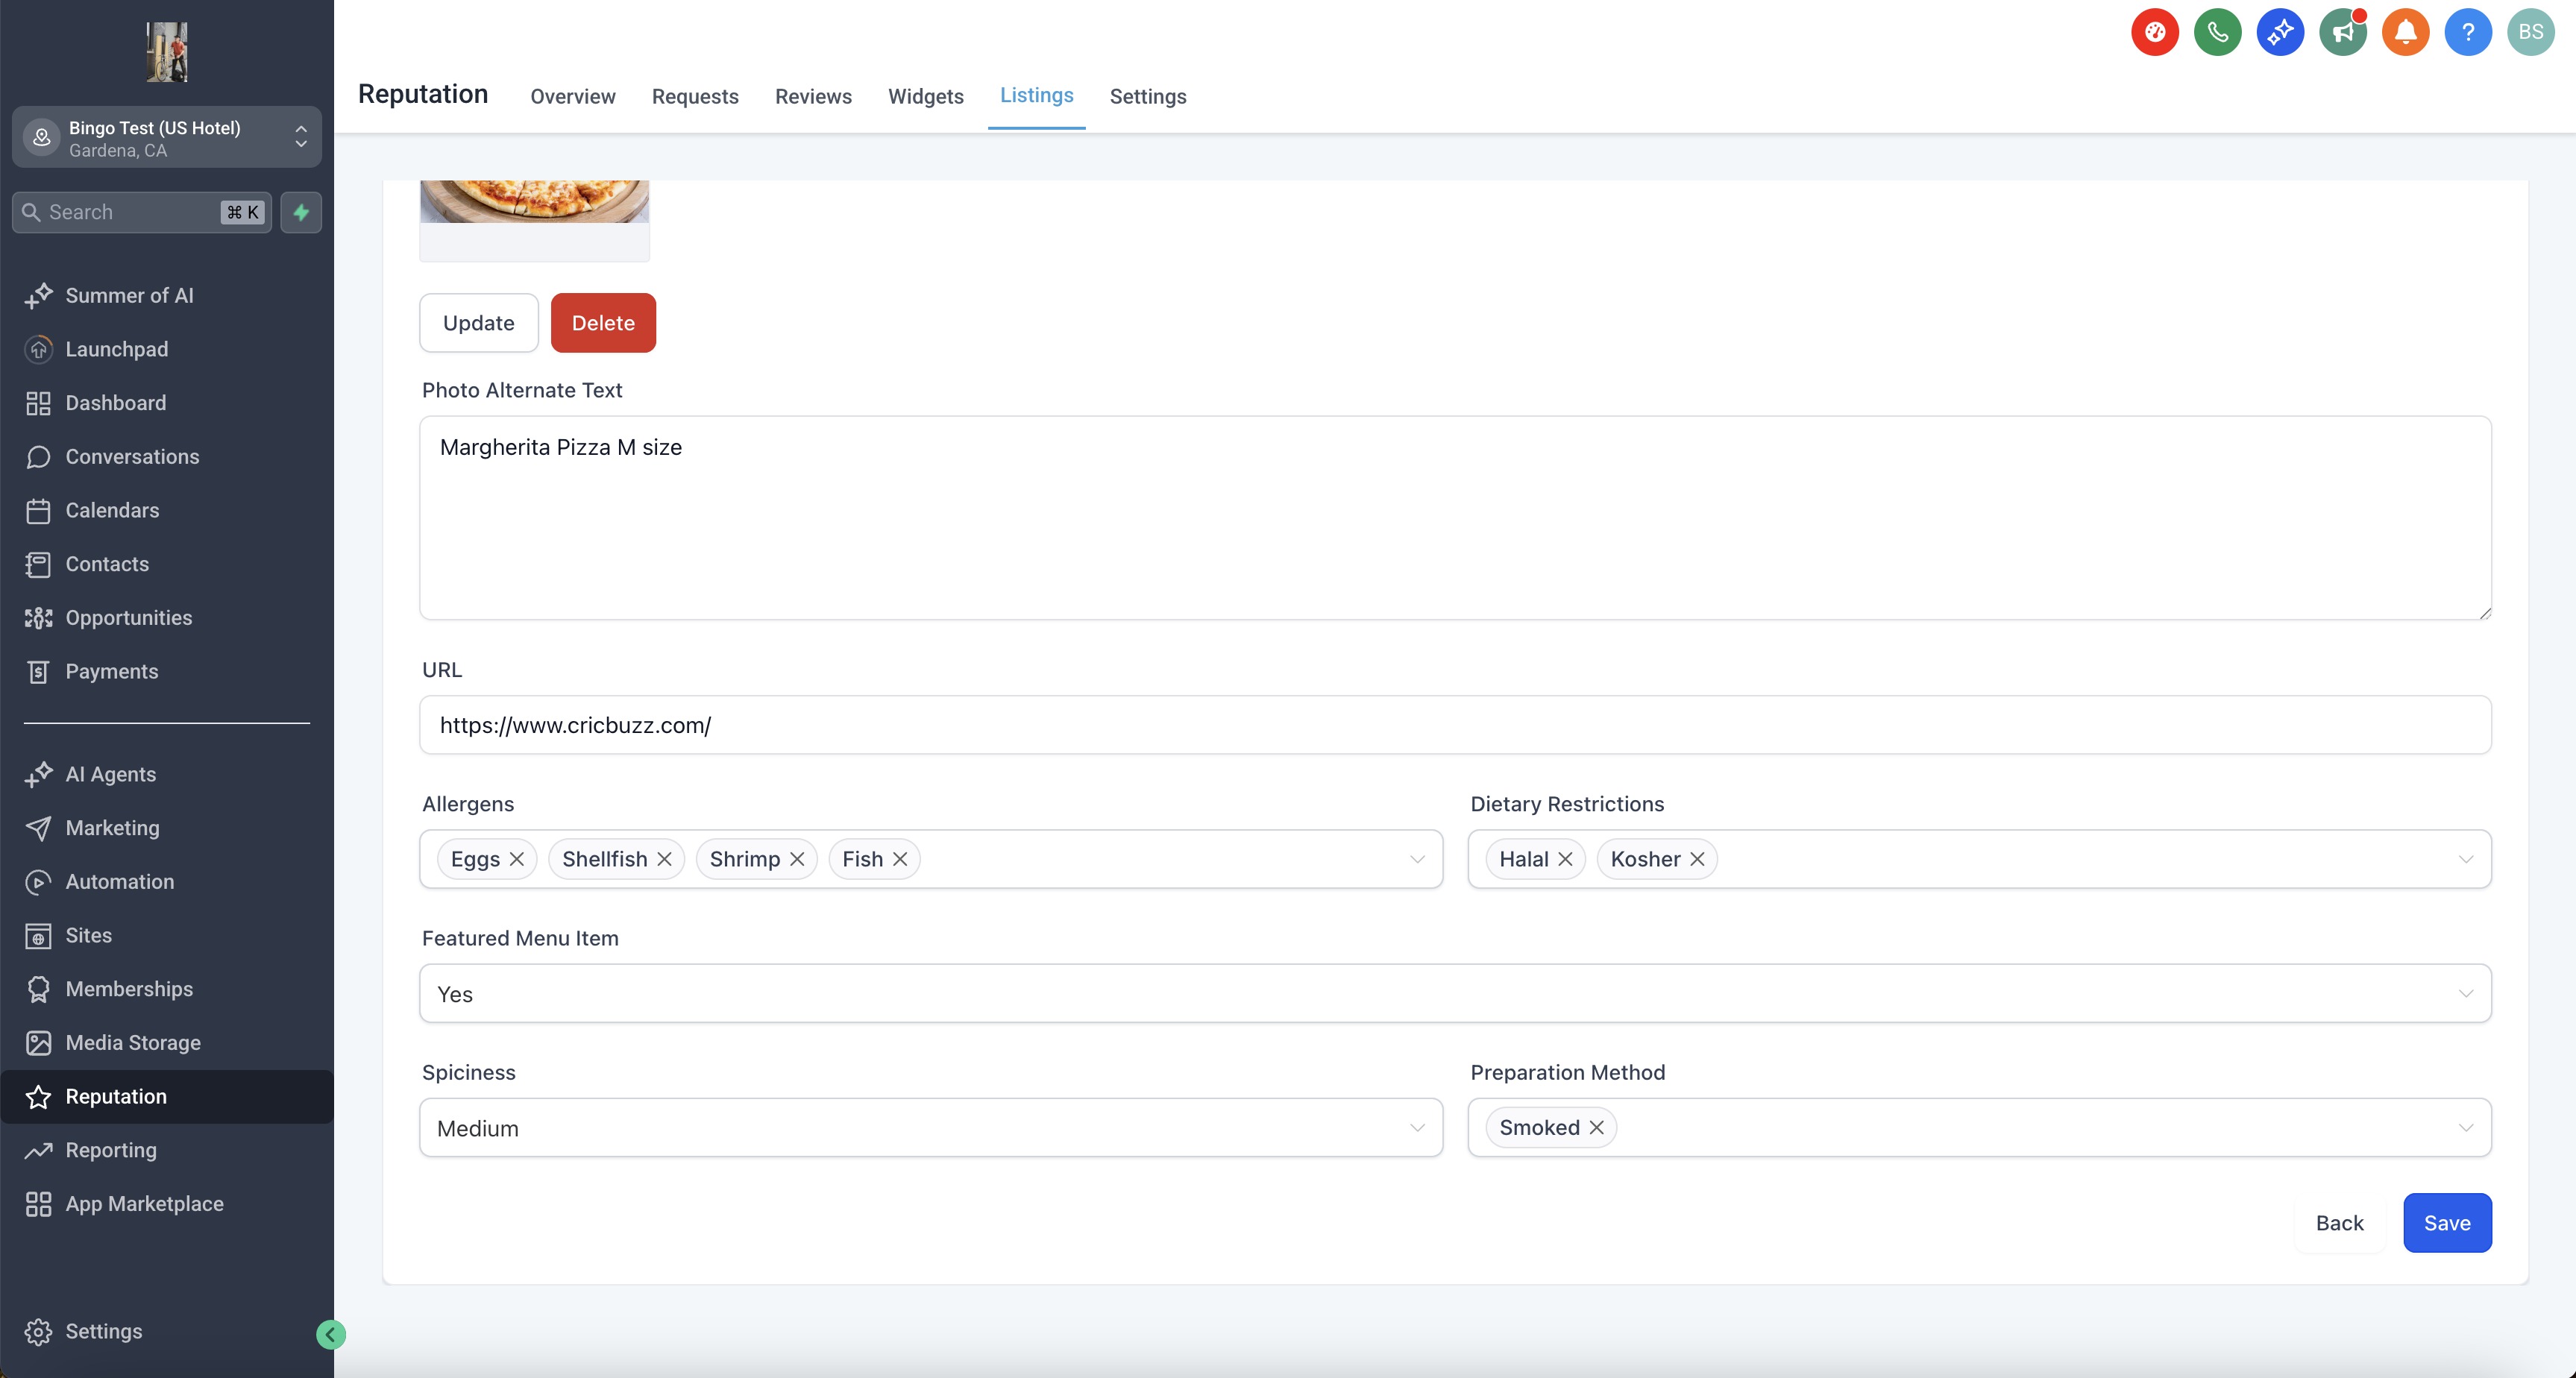Remove the Eggs allergen tag

coord(517,859)
